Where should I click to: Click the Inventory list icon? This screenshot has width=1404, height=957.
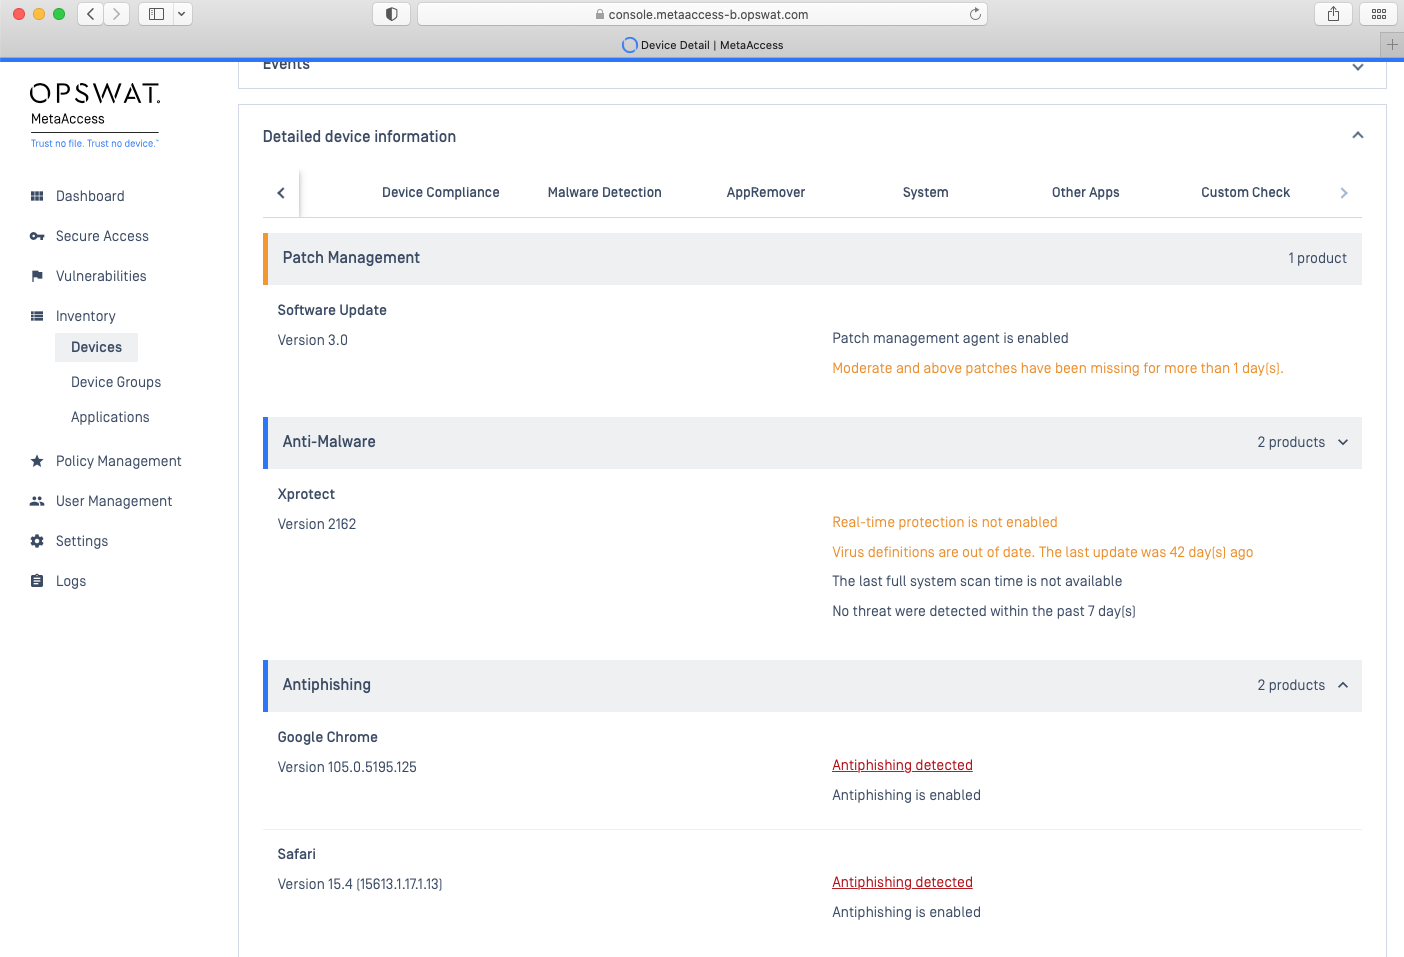coord(37,316)
